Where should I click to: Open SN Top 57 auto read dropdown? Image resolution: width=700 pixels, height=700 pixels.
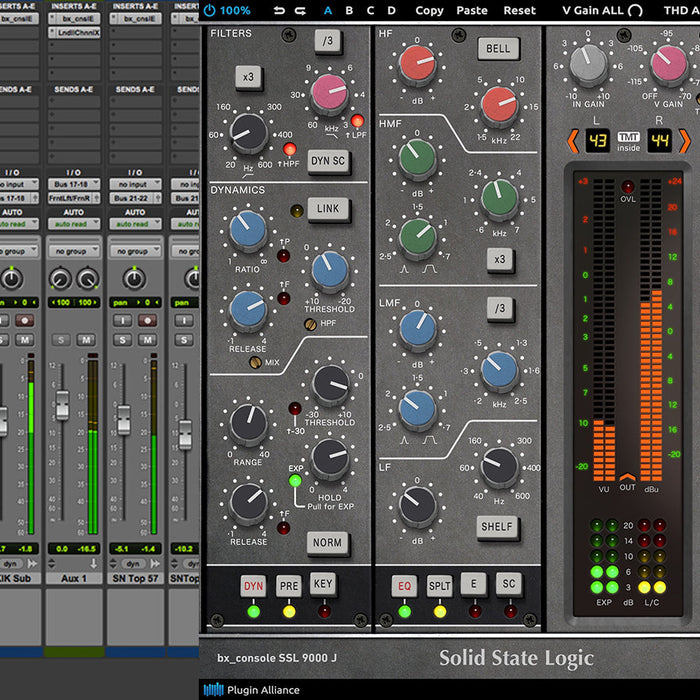[x=135, y=224]
